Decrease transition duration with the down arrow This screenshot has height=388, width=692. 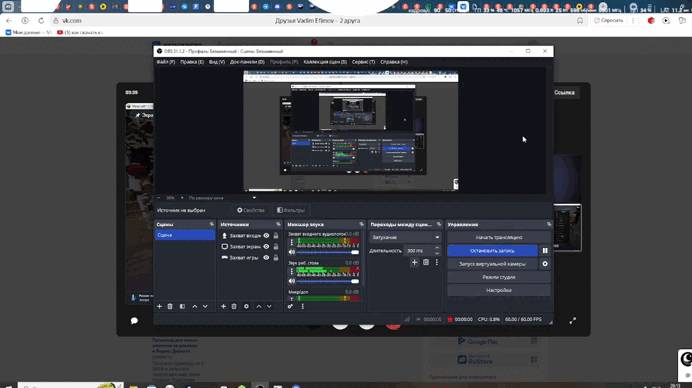(x=437, y=253)
